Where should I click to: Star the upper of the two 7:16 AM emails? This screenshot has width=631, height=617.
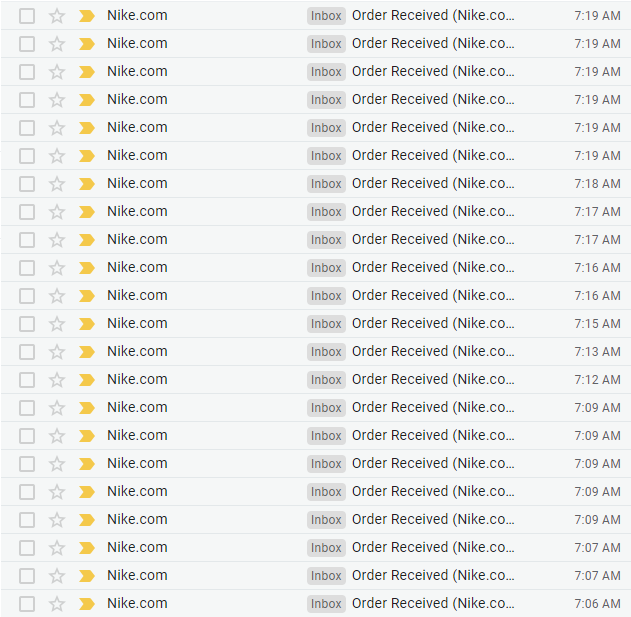(x=57, y=268)
